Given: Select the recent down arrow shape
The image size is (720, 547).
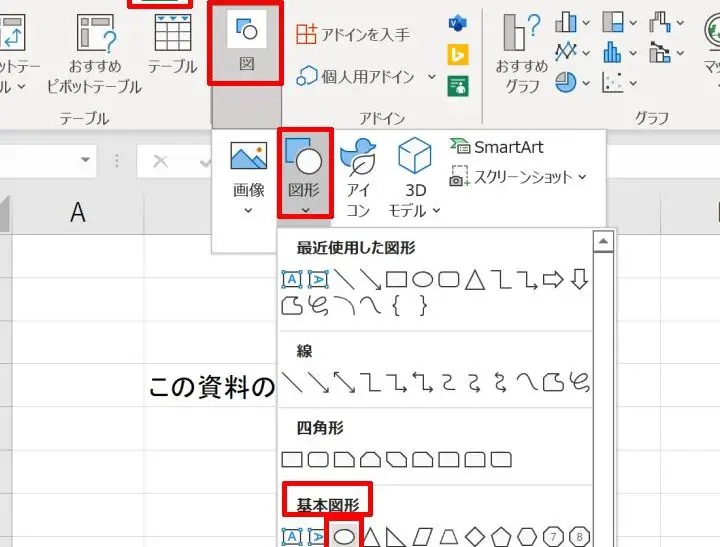Looking at the screenshot, I should tap(579, 279).
